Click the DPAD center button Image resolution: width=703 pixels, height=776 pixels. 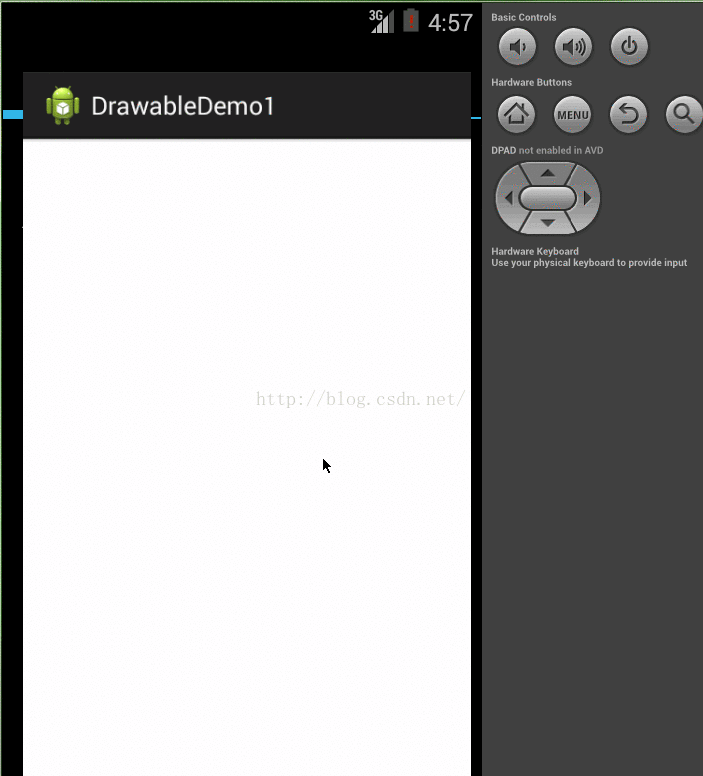point(548,198)
